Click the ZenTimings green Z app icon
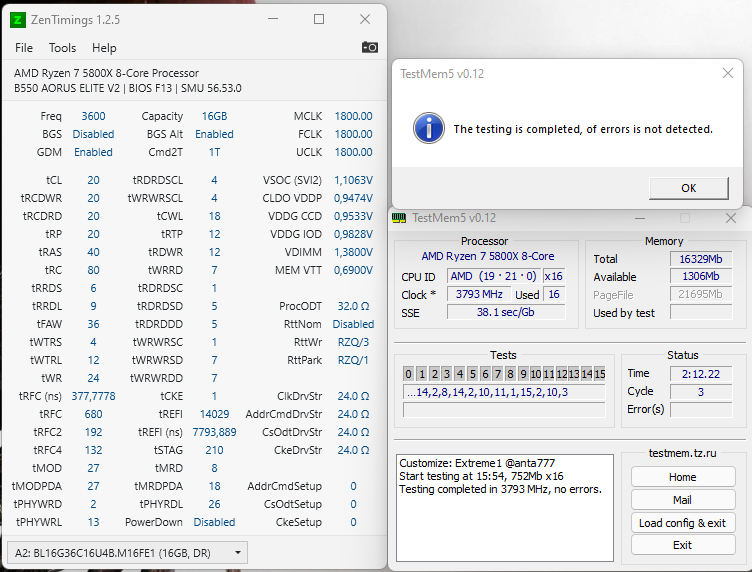This screenshot has width=752, height=572. coord(18,20)
